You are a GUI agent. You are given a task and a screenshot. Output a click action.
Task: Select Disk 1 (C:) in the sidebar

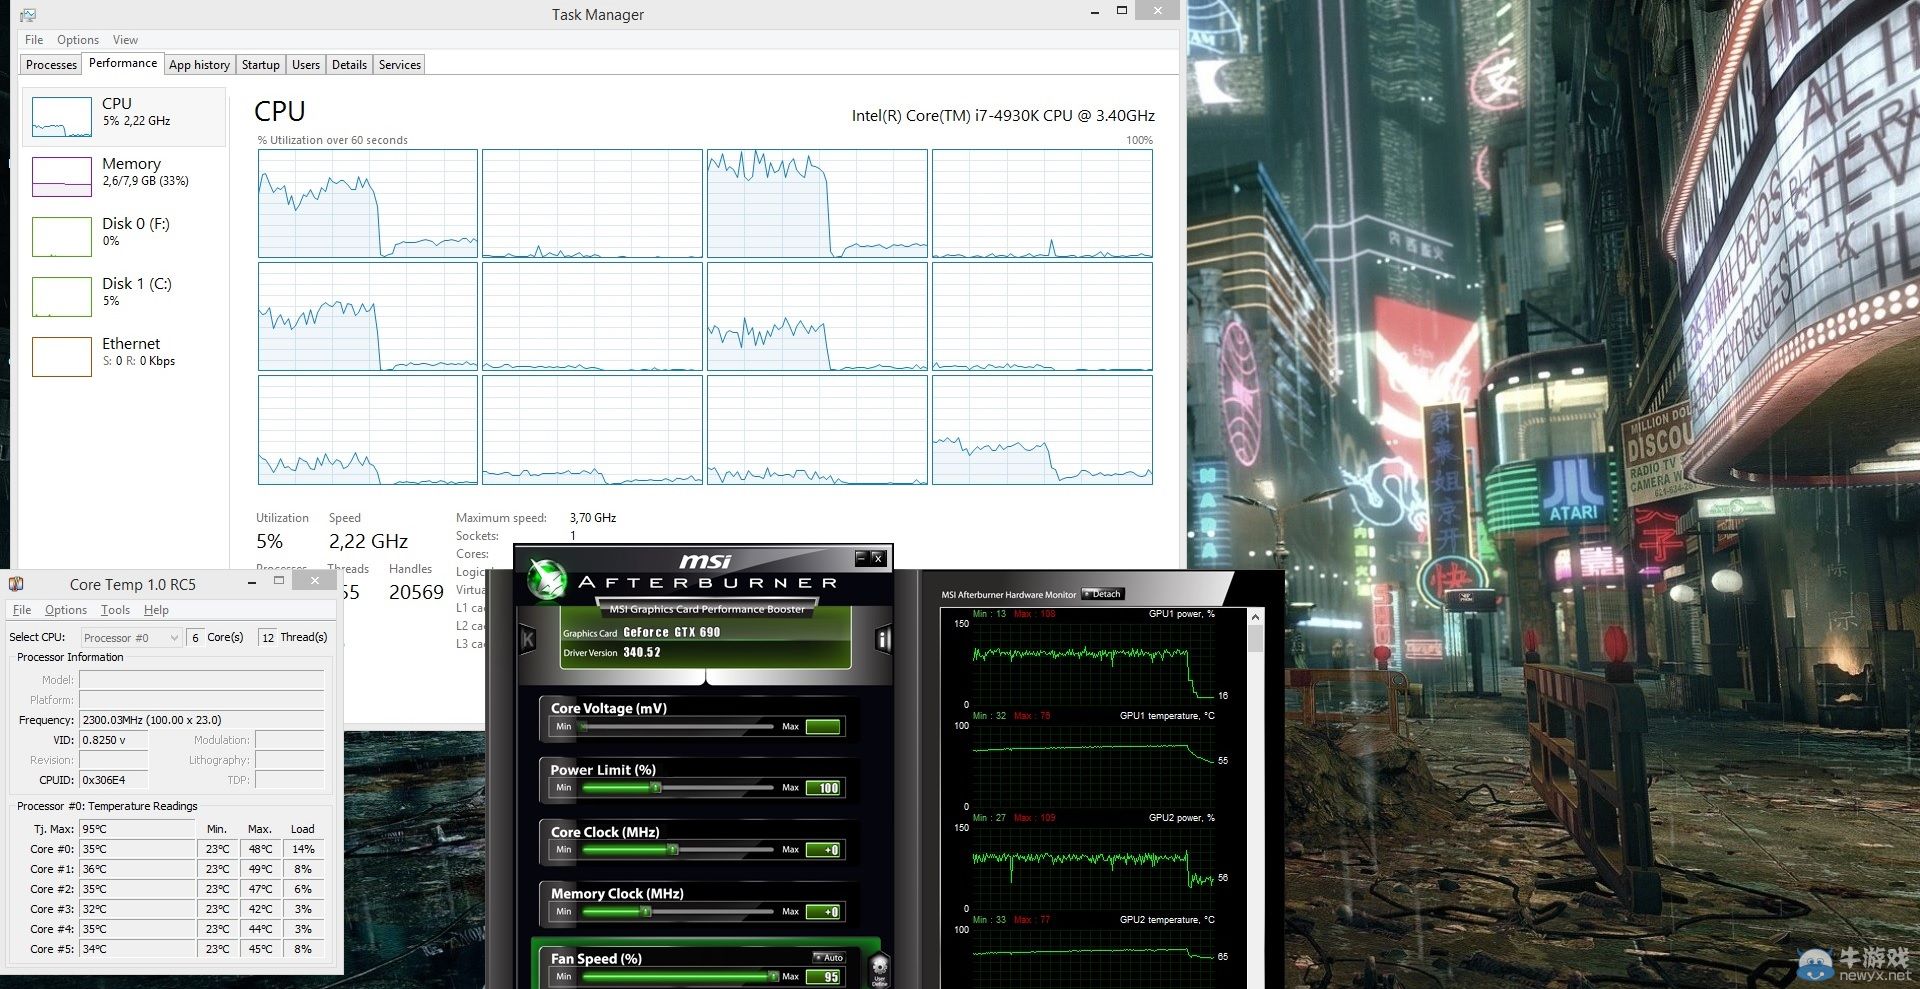[x=124, y=297]
